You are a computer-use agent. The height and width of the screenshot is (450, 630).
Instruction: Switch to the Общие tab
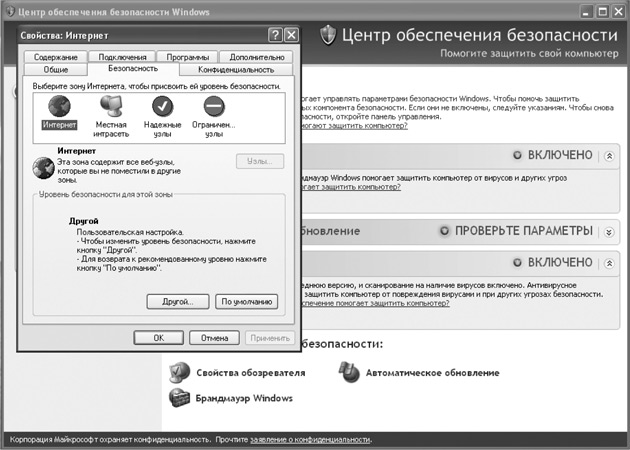point(55,70)
